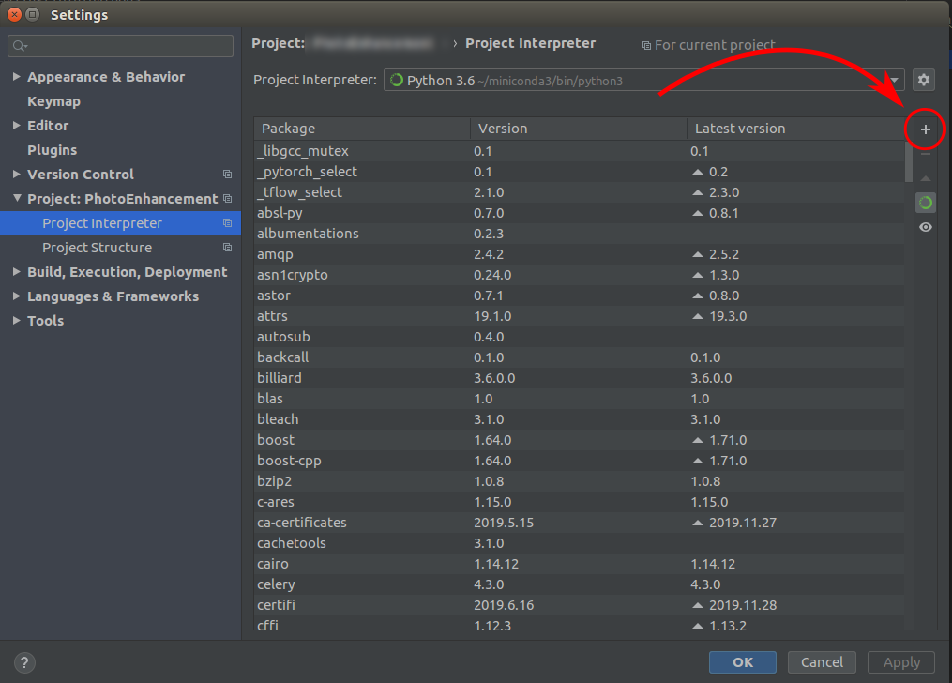Open the Project Interpreter dropdown

point(644,80)
